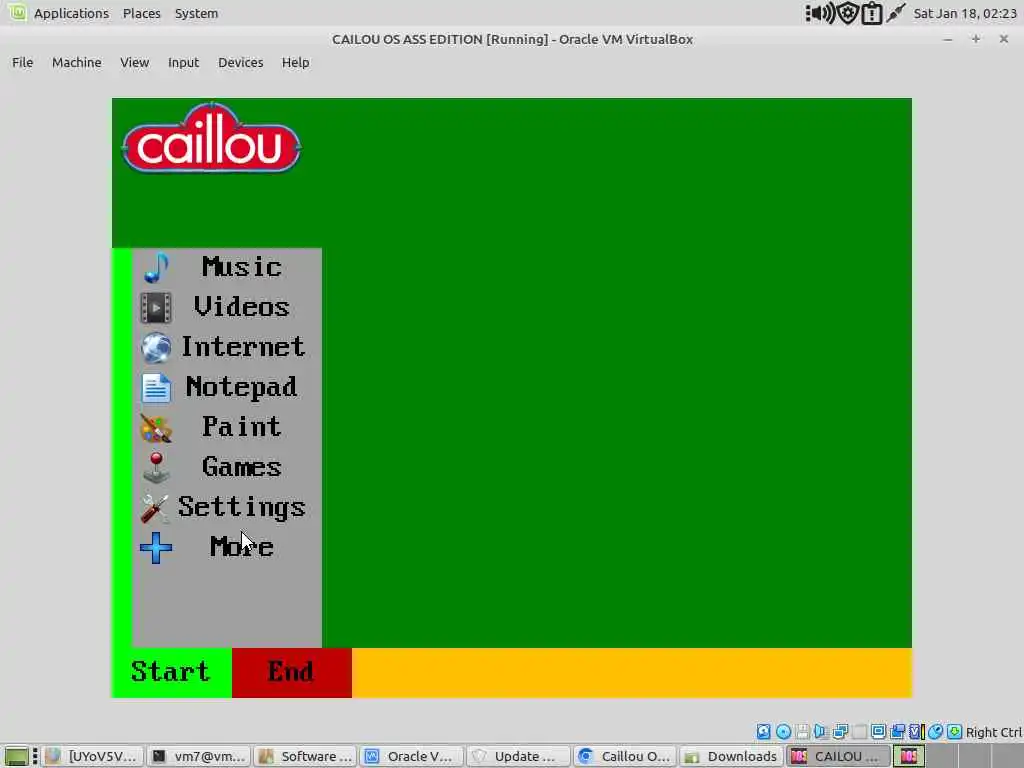
Task: Select the Games menu entry text
Action: 242,467
